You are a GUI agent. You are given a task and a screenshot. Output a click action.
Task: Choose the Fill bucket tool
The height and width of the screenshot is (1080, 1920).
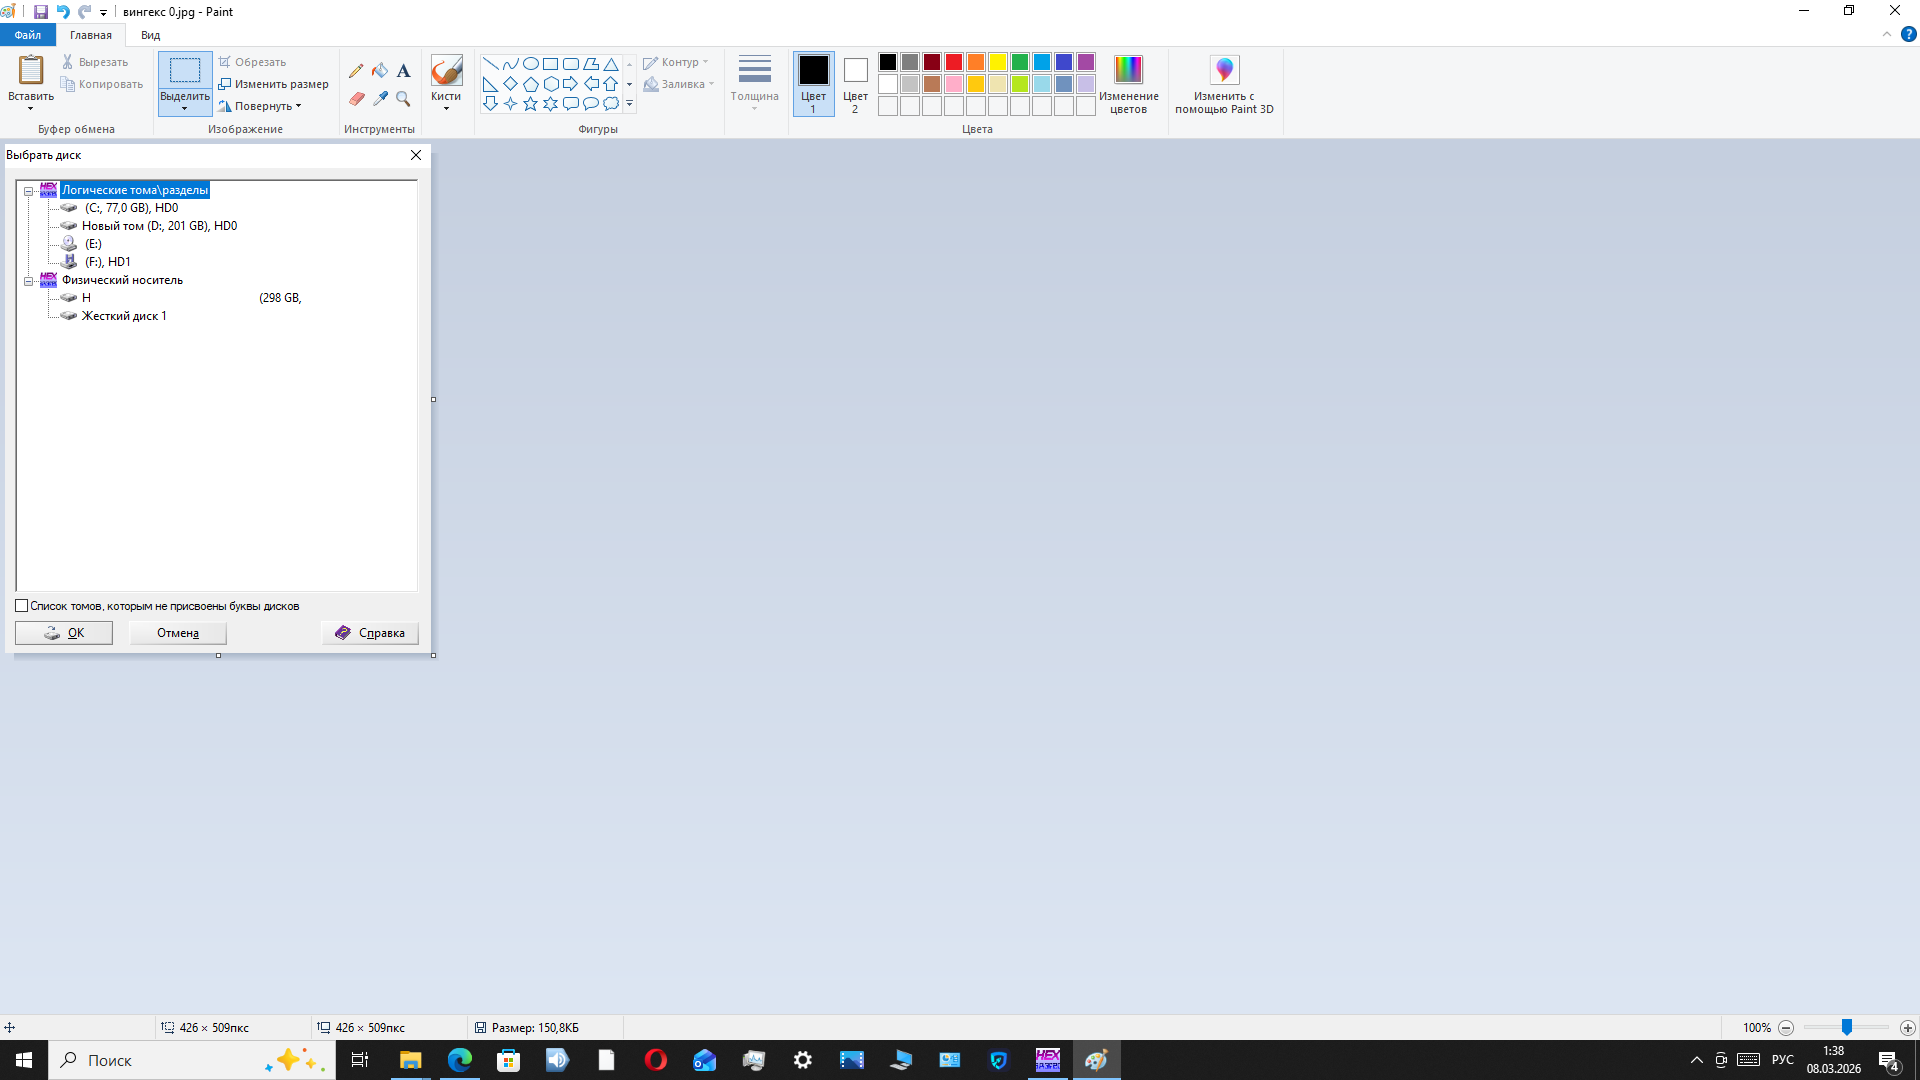click(x=380, y=71)
